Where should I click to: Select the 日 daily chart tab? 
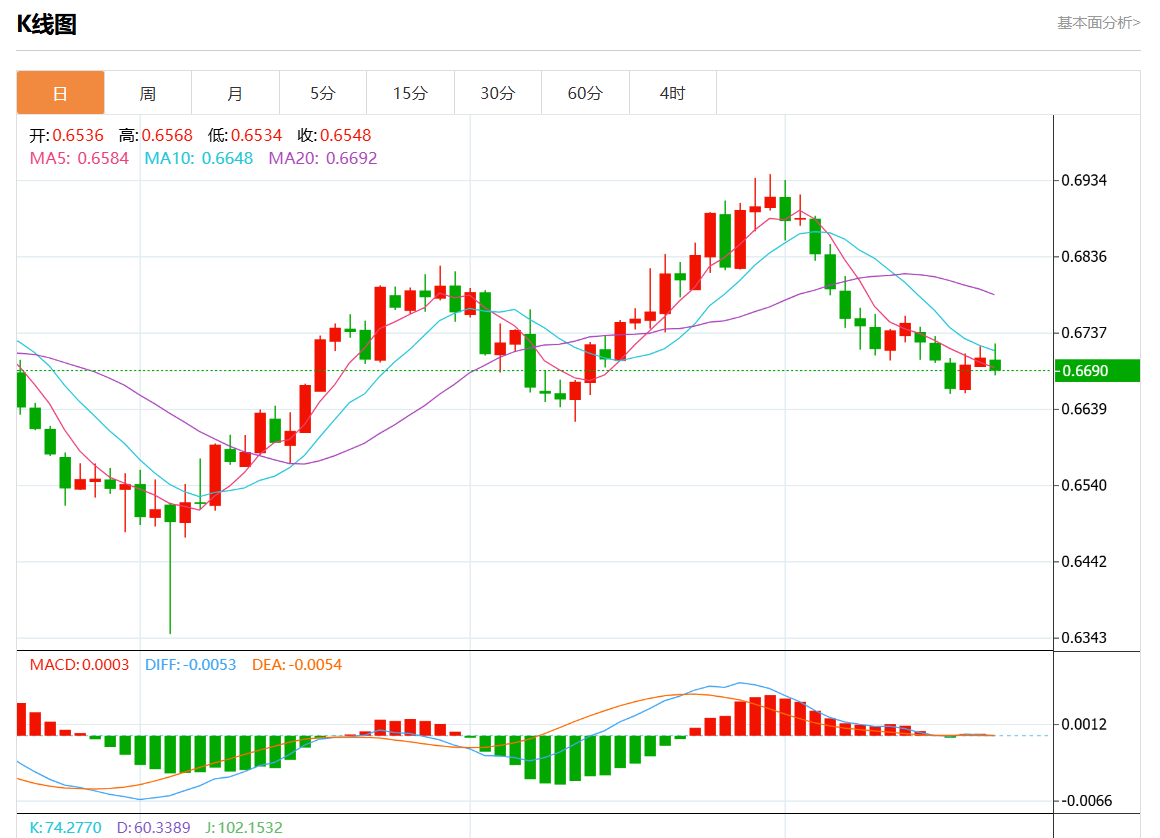click(60, 93)
